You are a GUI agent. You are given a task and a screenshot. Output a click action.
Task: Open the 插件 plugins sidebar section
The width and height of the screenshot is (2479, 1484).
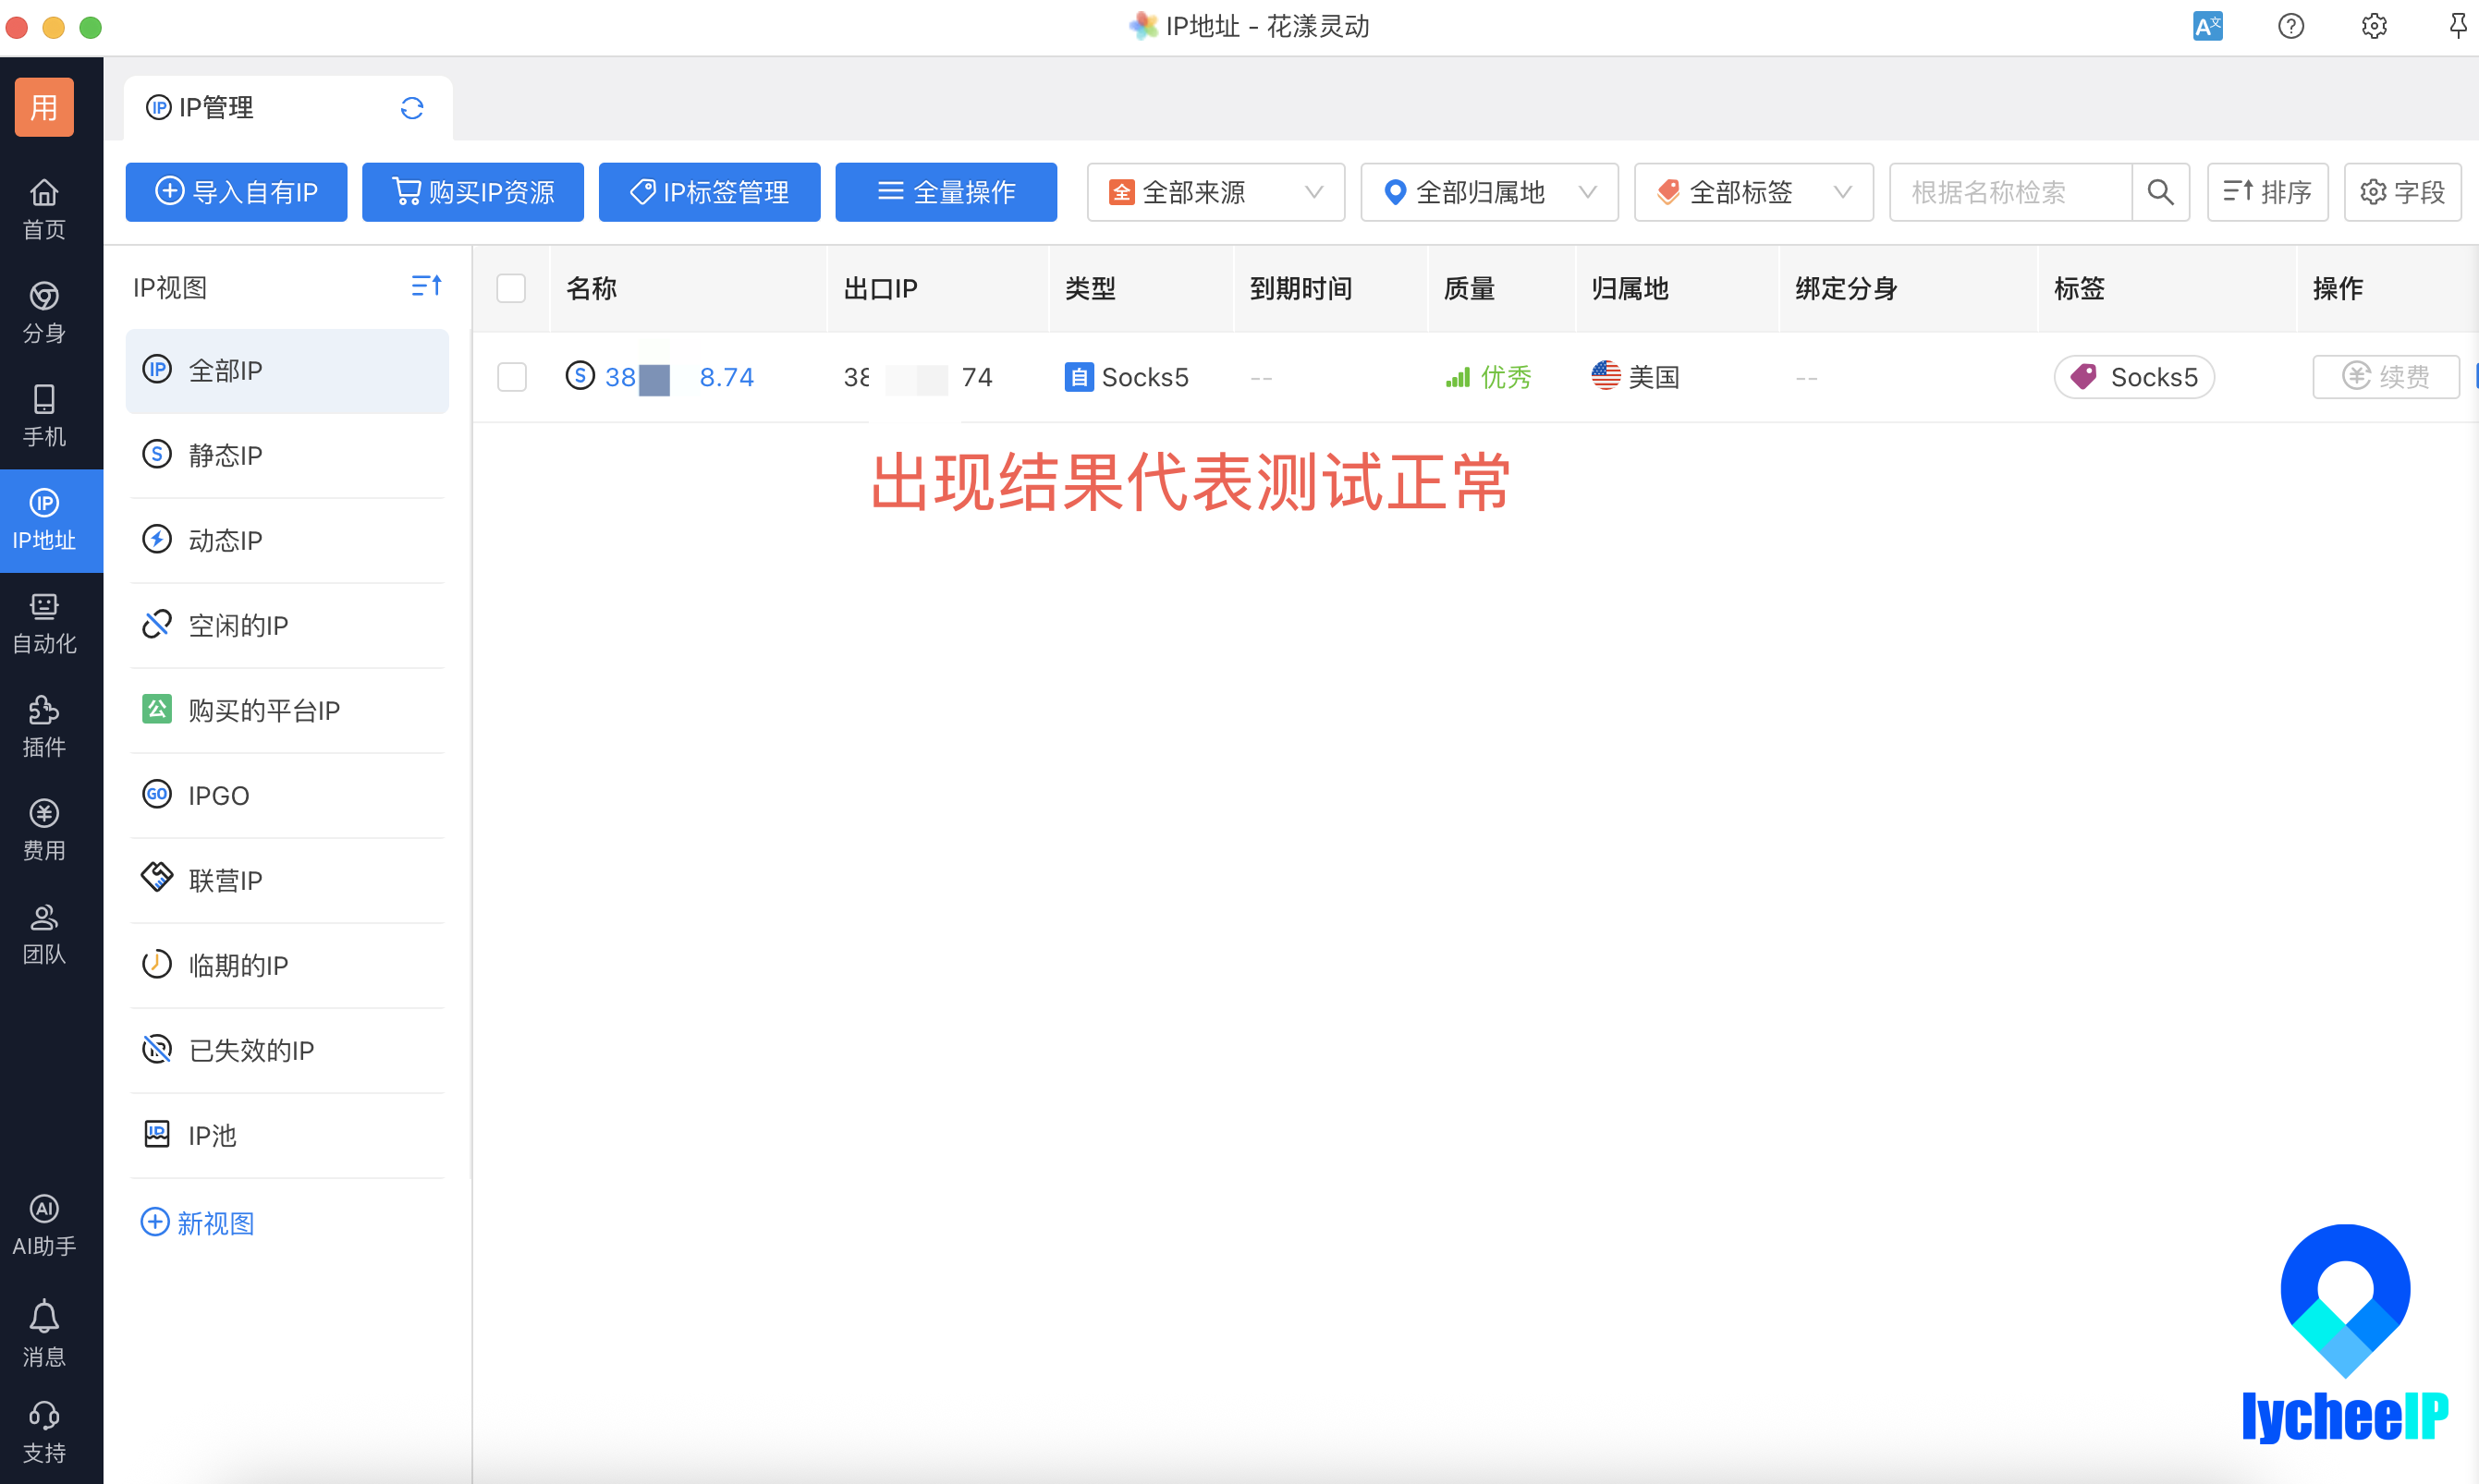[x=44, y=726]
